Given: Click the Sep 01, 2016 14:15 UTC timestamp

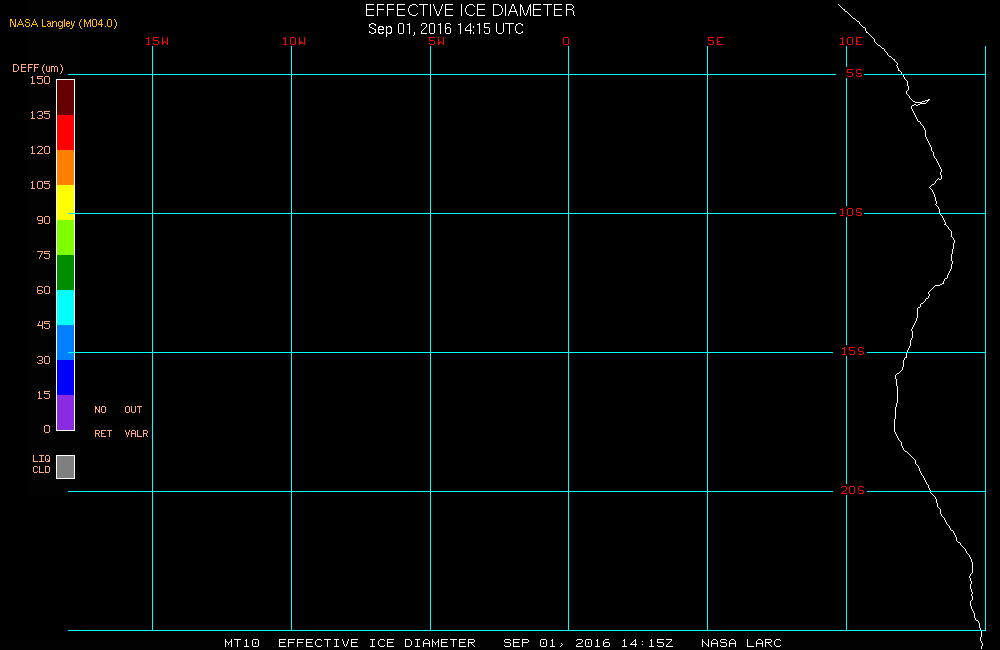Looking at the screenshot, I should coord(446,29).
